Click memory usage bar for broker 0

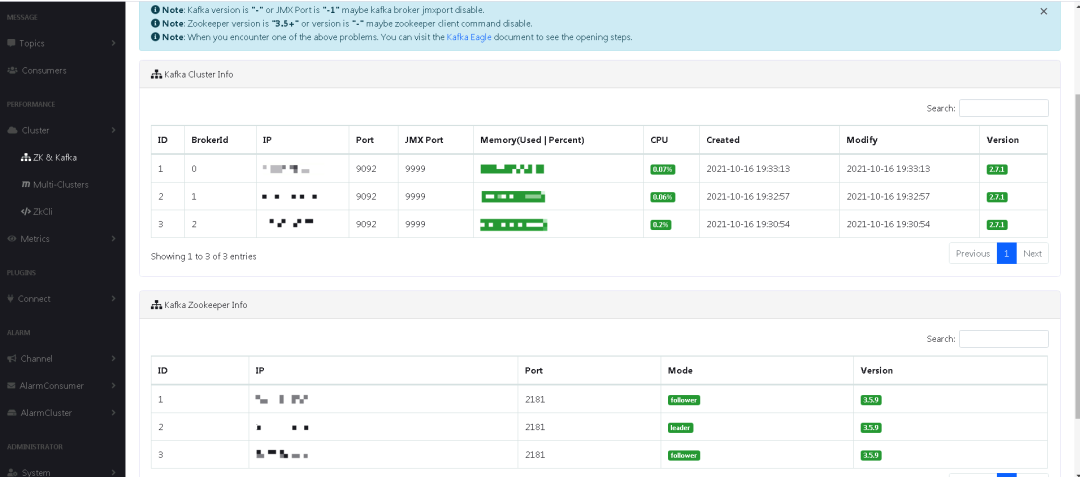(x=512, y=169)
